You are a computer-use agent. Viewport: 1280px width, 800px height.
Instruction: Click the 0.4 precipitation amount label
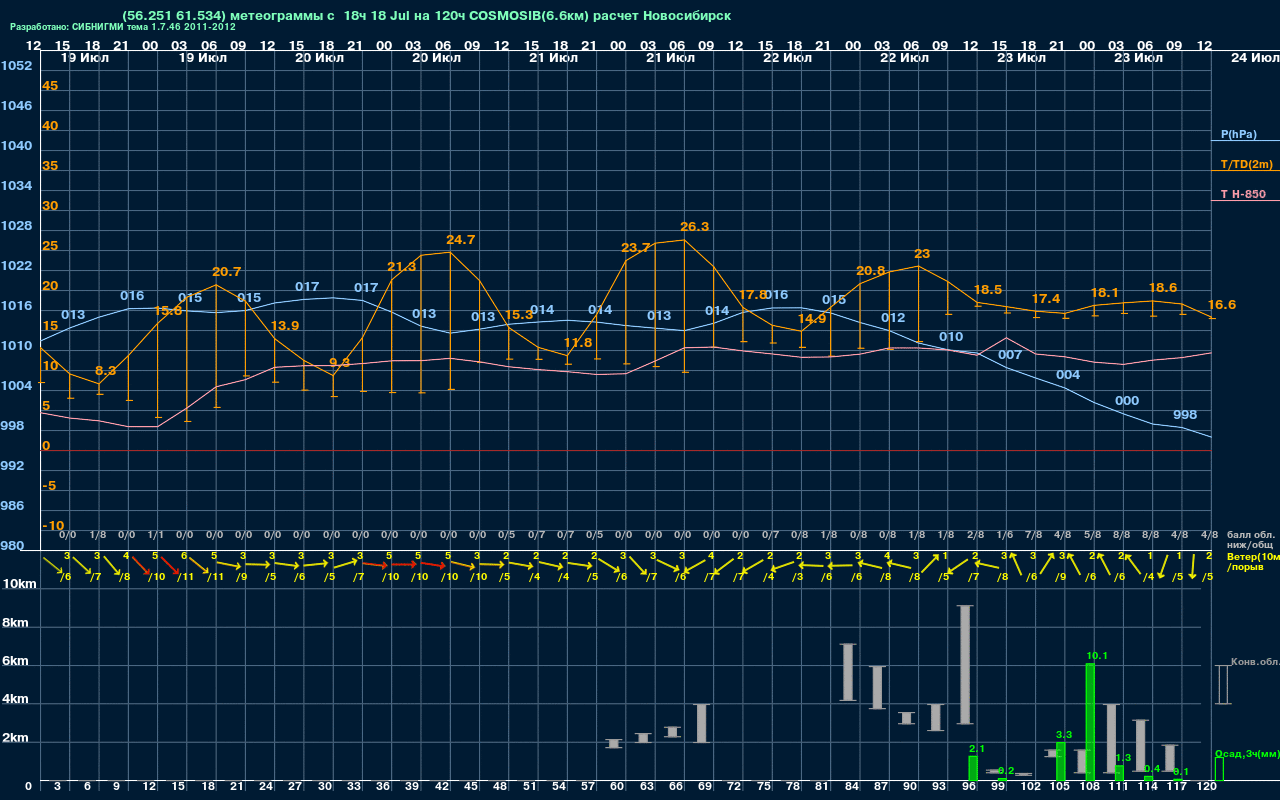(1152, 769)
